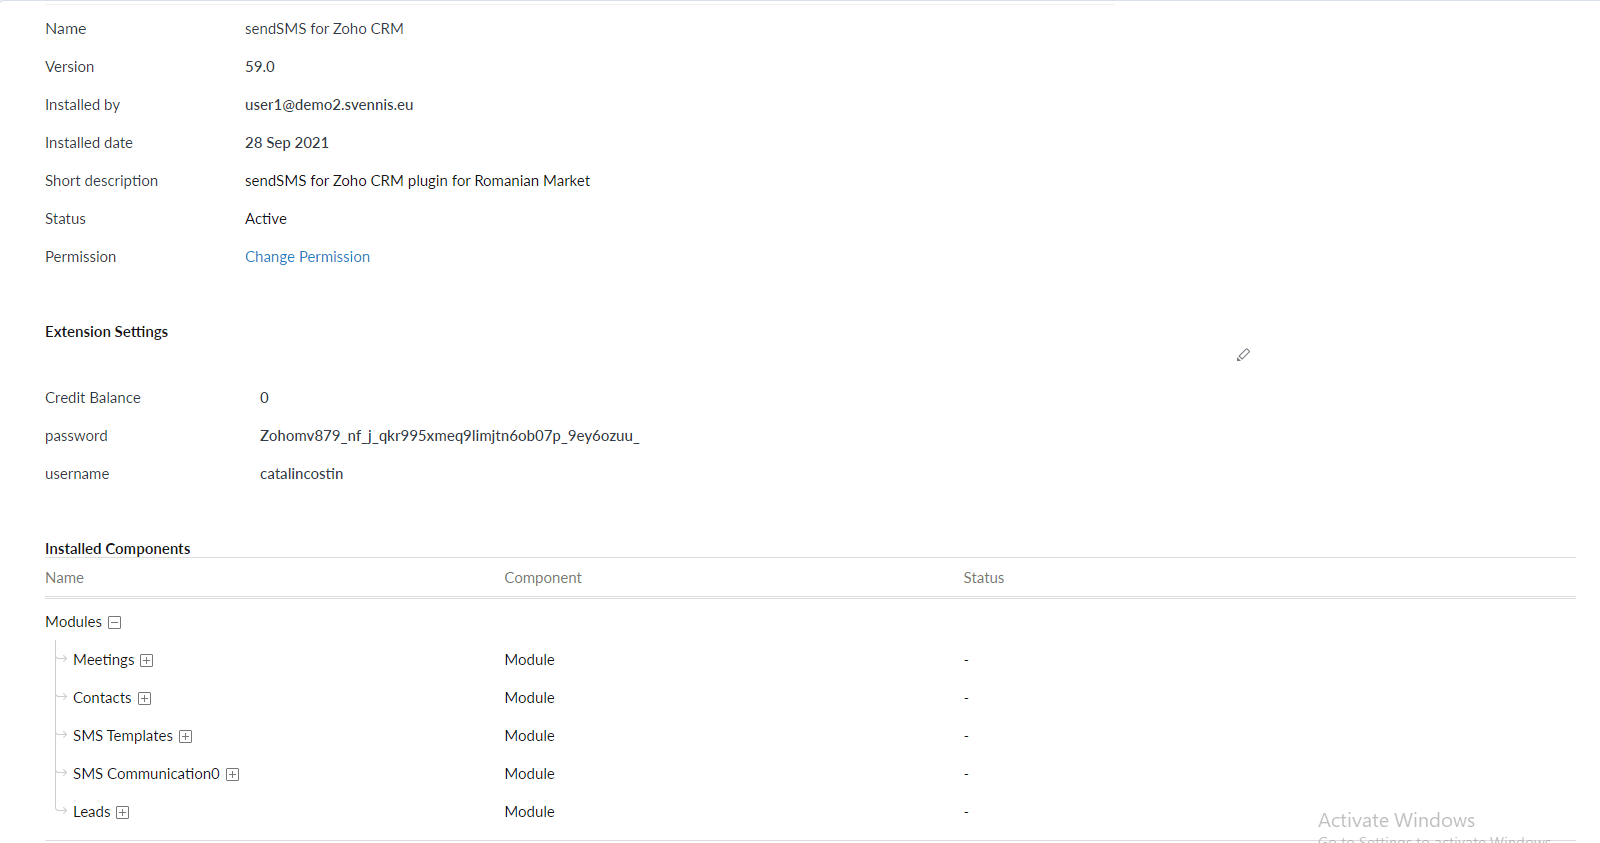Click the Module cell in SMS Templates row
Image resolution: width=1600 pixels, height=843 pixels.
529,736
